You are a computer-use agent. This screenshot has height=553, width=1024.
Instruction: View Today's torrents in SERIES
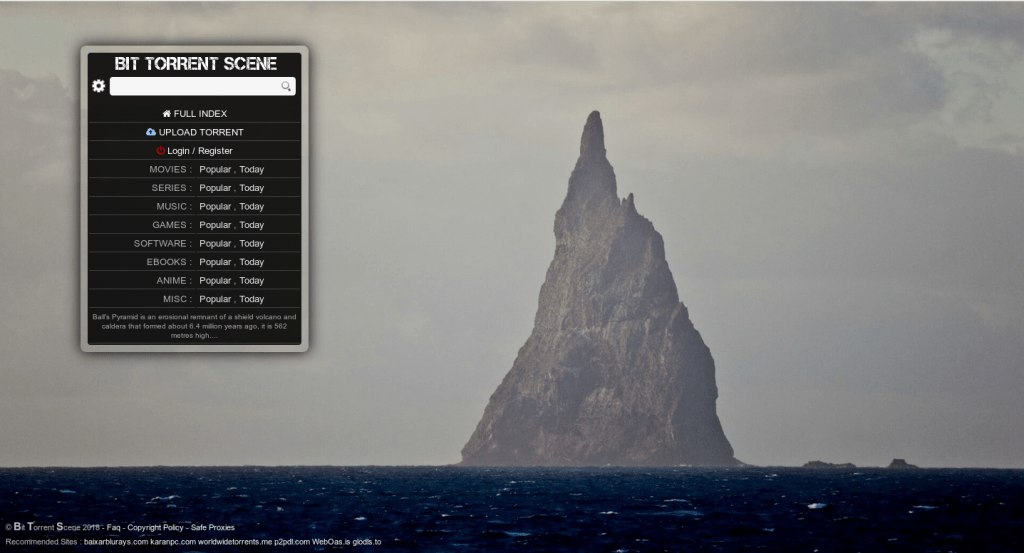click(252, 188)
